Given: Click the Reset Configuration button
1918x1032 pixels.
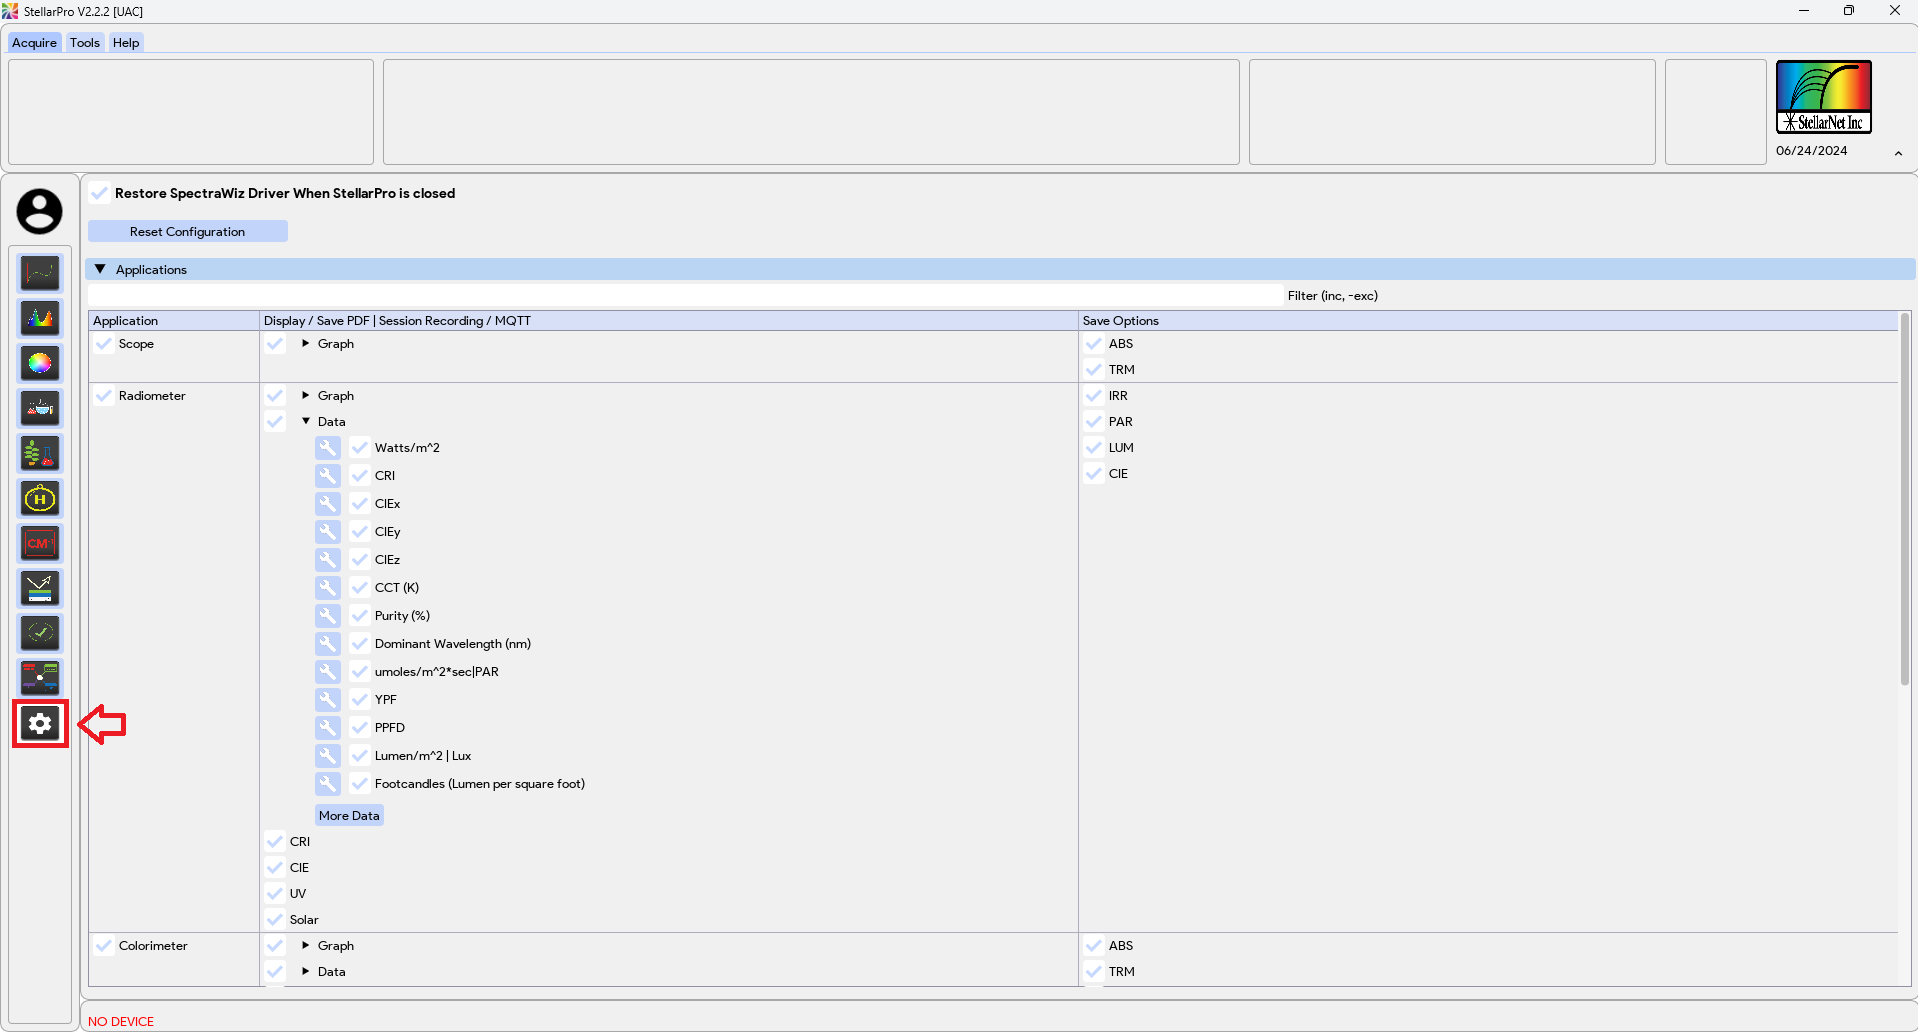Looking at the screenshot, I should coord(187,231).
